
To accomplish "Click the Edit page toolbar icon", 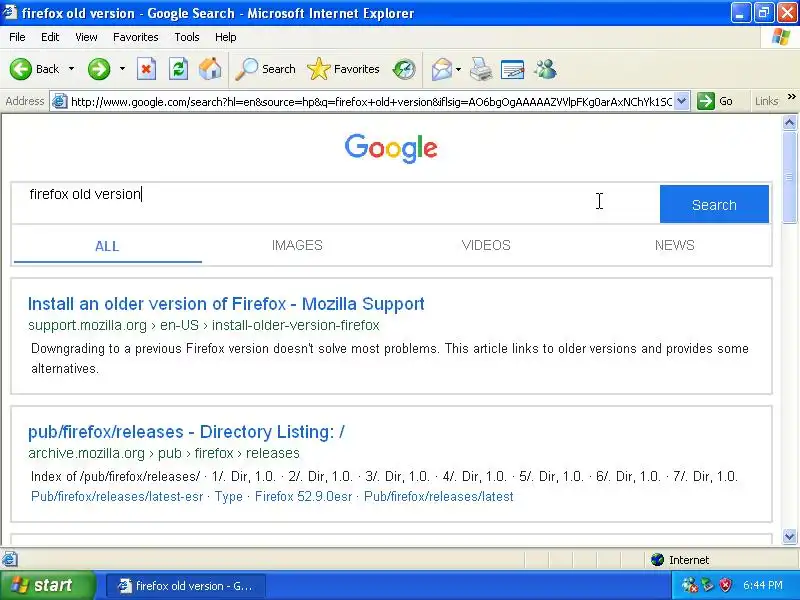I will click(513, 69).
